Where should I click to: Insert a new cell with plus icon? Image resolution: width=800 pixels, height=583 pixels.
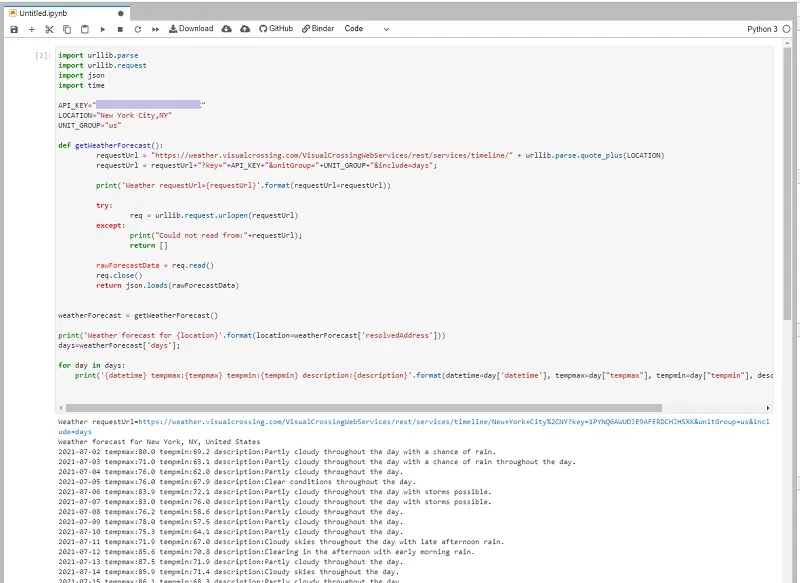(x=31, y=29)
